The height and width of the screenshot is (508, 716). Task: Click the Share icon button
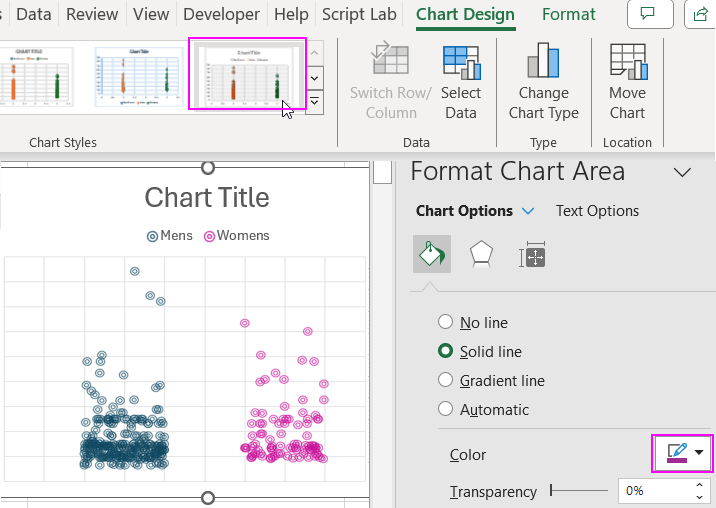click(x=700, y=14)
